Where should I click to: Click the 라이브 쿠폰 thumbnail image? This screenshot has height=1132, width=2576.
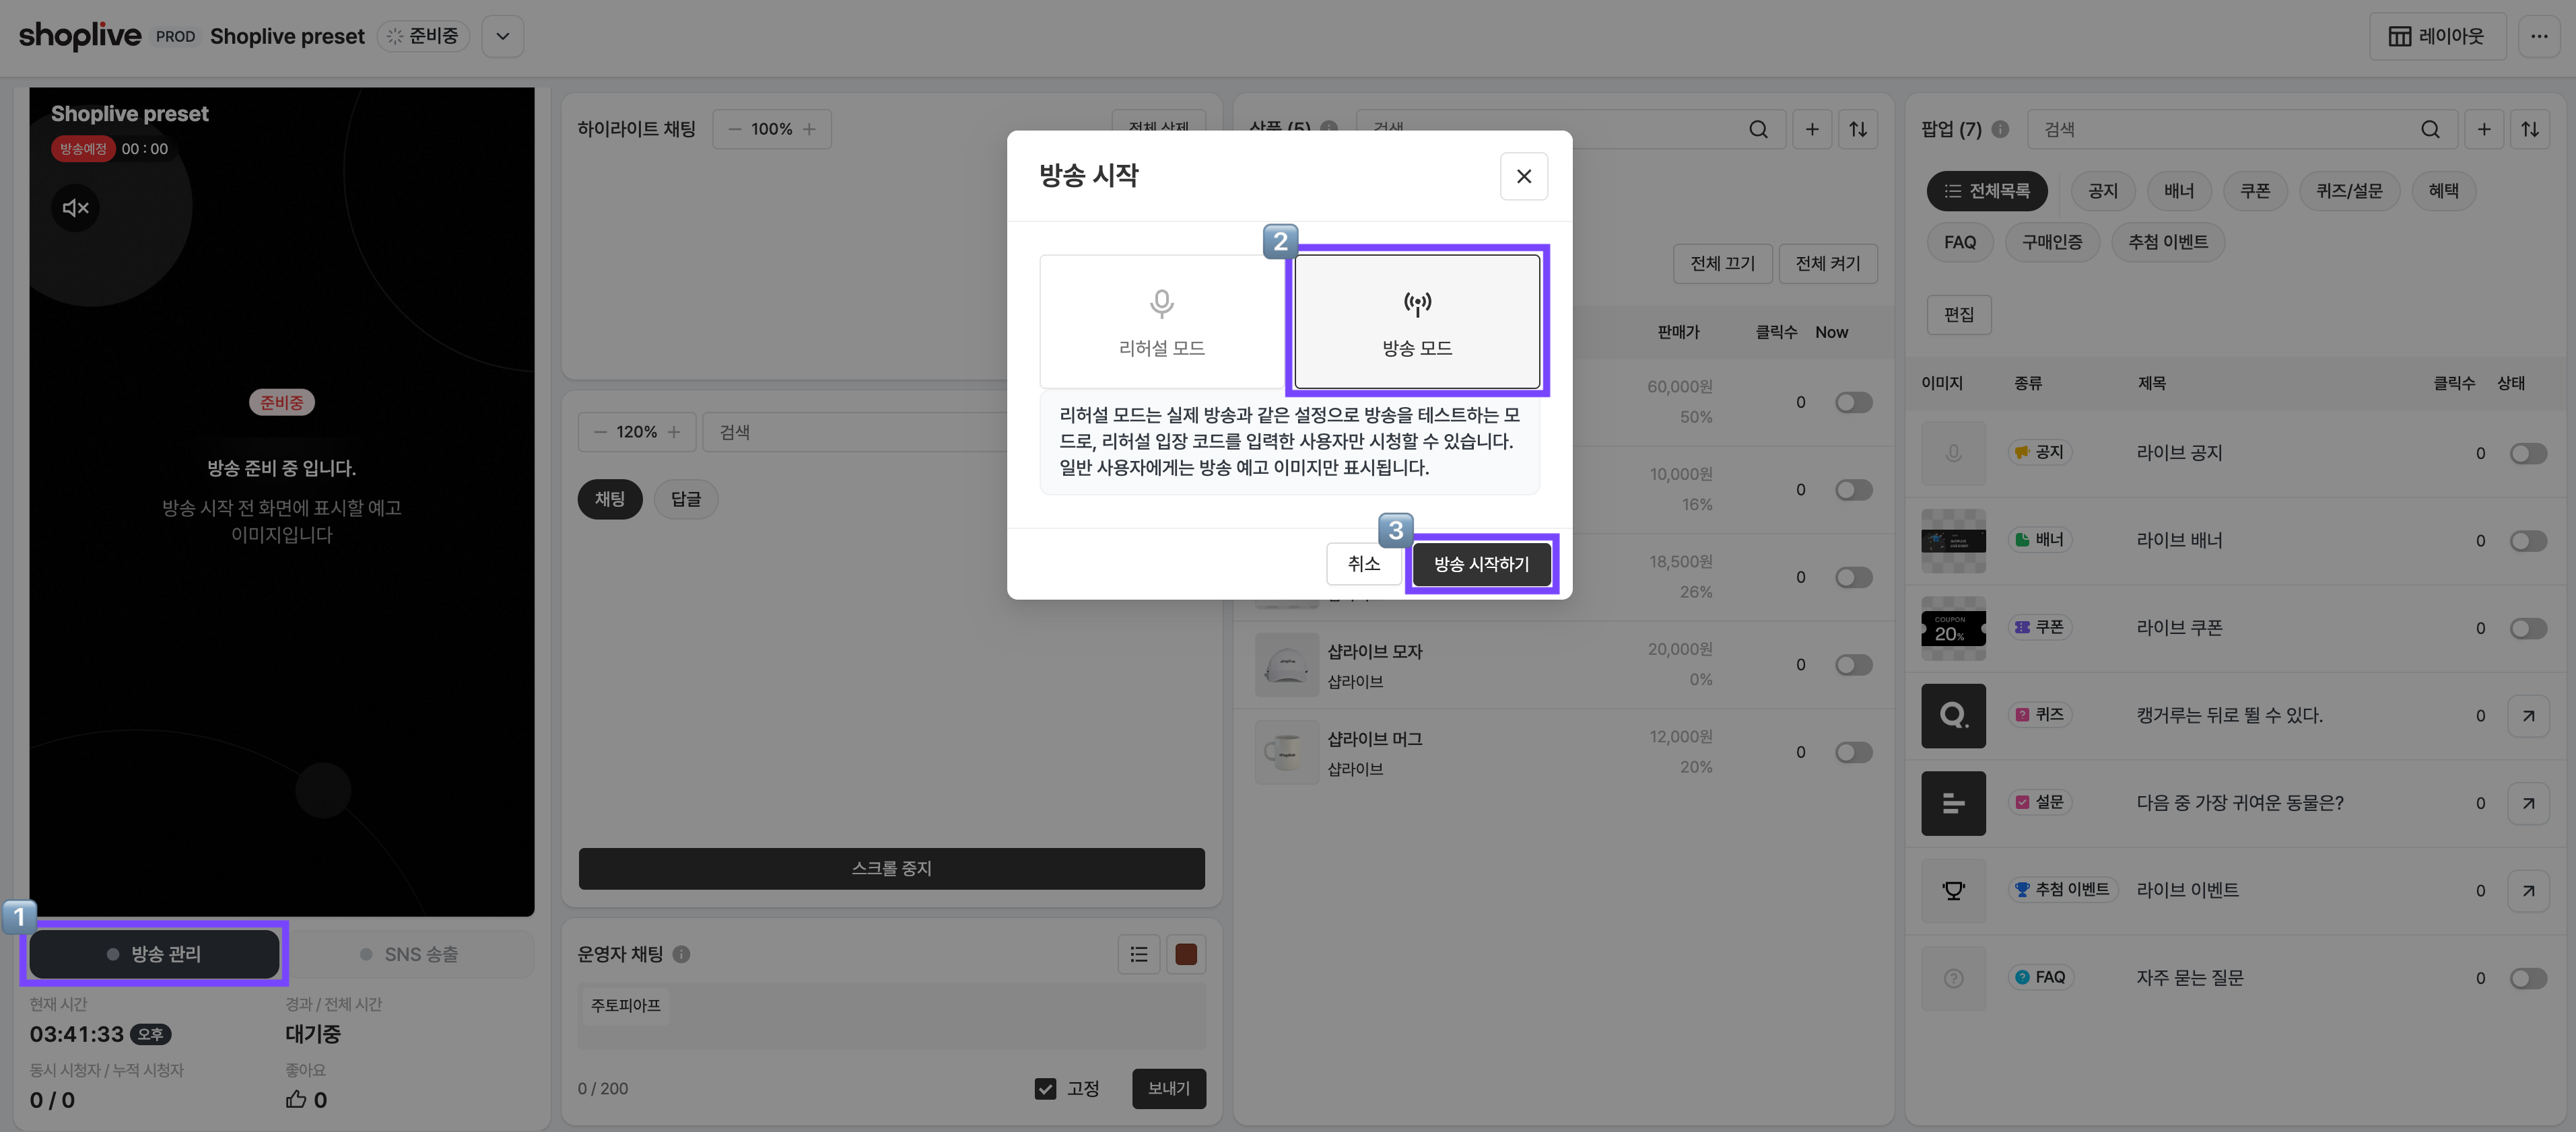click(1952, 628)
